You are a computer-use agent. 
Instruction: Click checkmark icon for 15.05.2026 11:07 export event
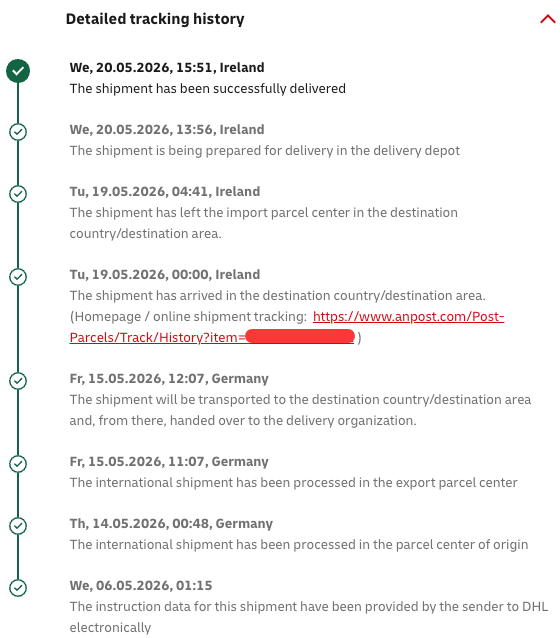(18, 464)
